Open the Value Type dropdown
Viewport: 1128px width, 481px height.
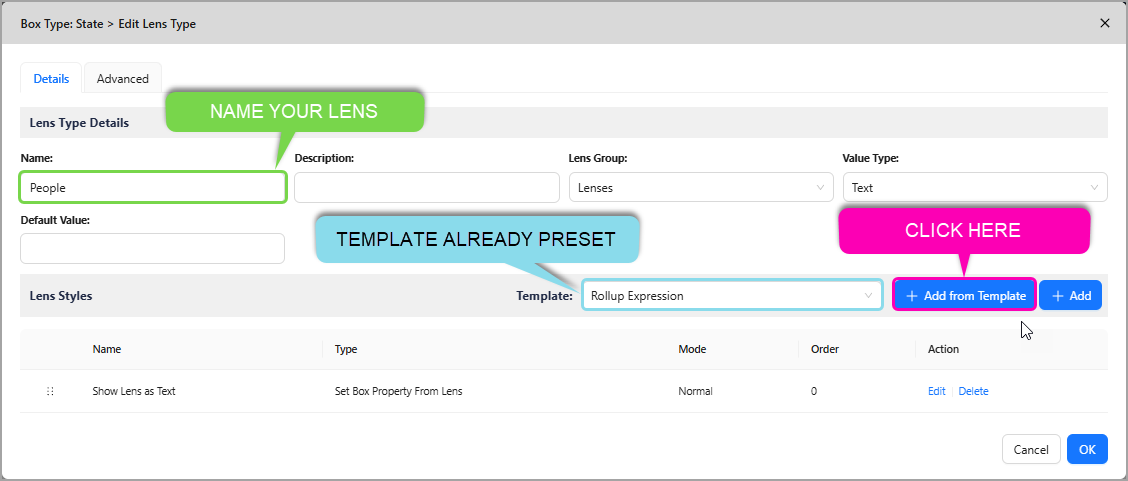(x=974, y=187)
